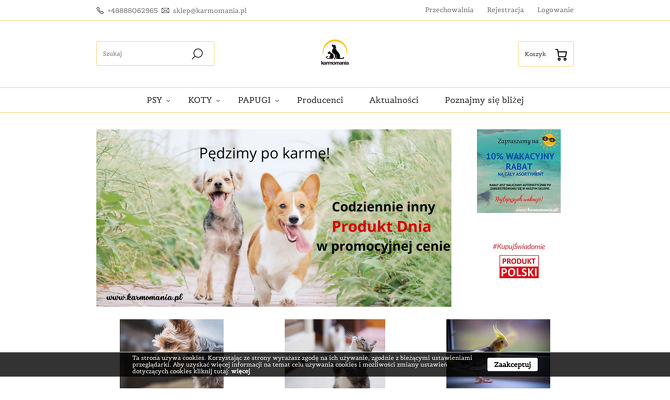Expand the KOTY menu chevron
Screen dimensions: 670x400
218,101
